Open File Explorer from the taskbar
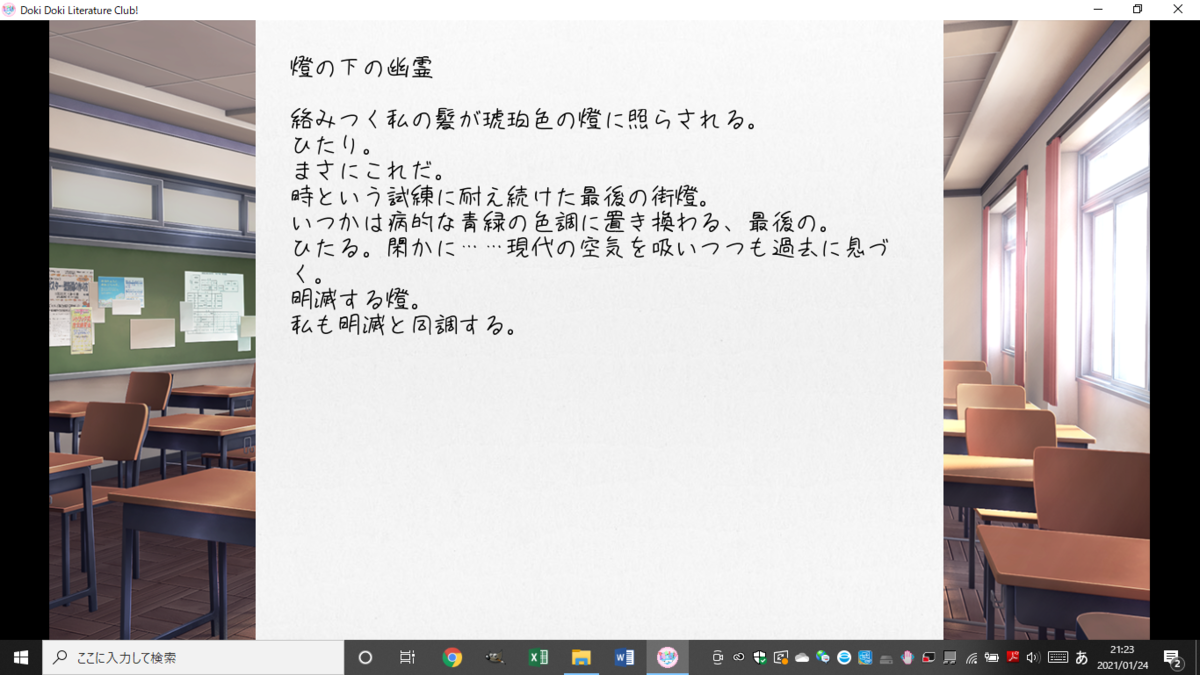The height and width of the screenshot is (675, 1200). click(x=581, y=657)
